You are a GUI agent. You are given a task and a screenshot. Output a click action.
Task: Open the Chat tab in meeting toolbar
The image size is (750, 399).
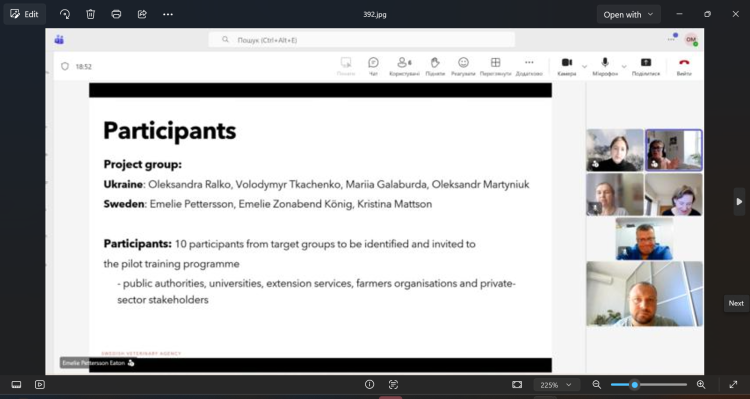[x=373, y=66]
